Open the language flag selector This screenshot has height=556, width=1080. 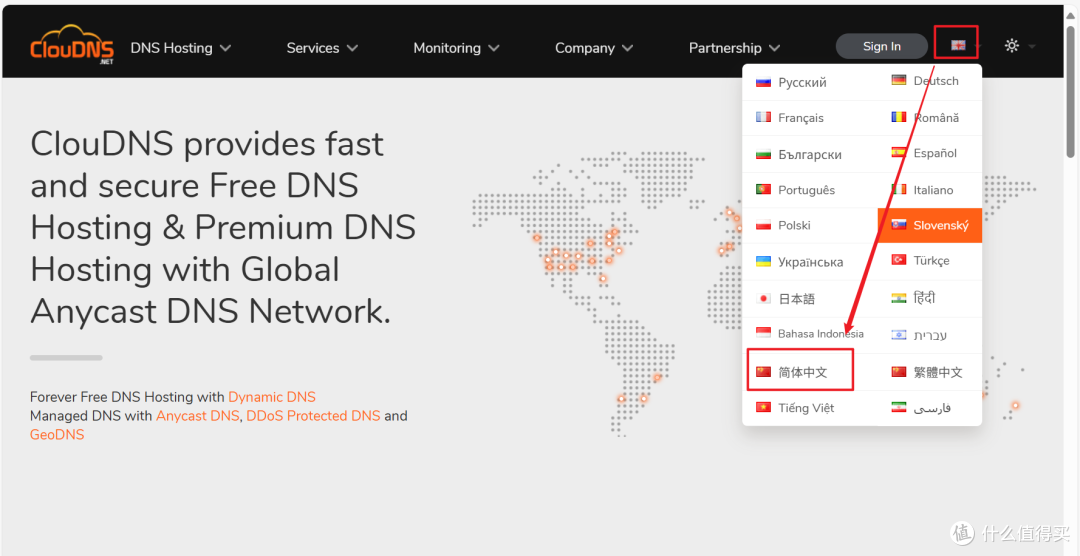[957, 45]
